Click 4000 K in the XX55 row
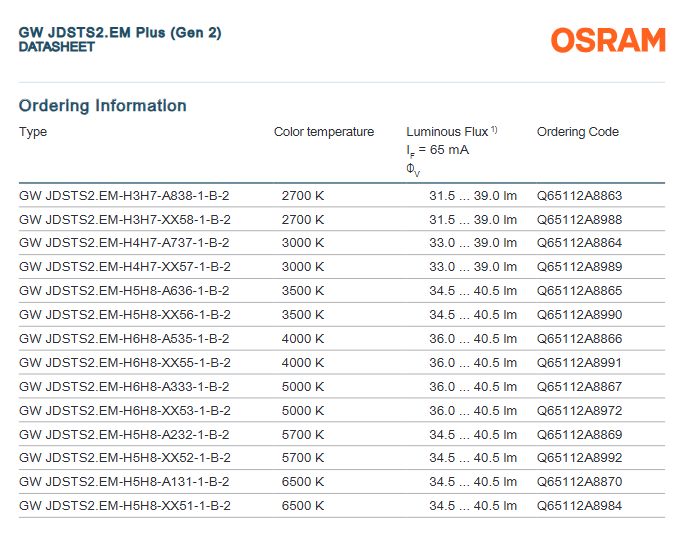Screen dimensions: 681x537 [x=303, y=362]
